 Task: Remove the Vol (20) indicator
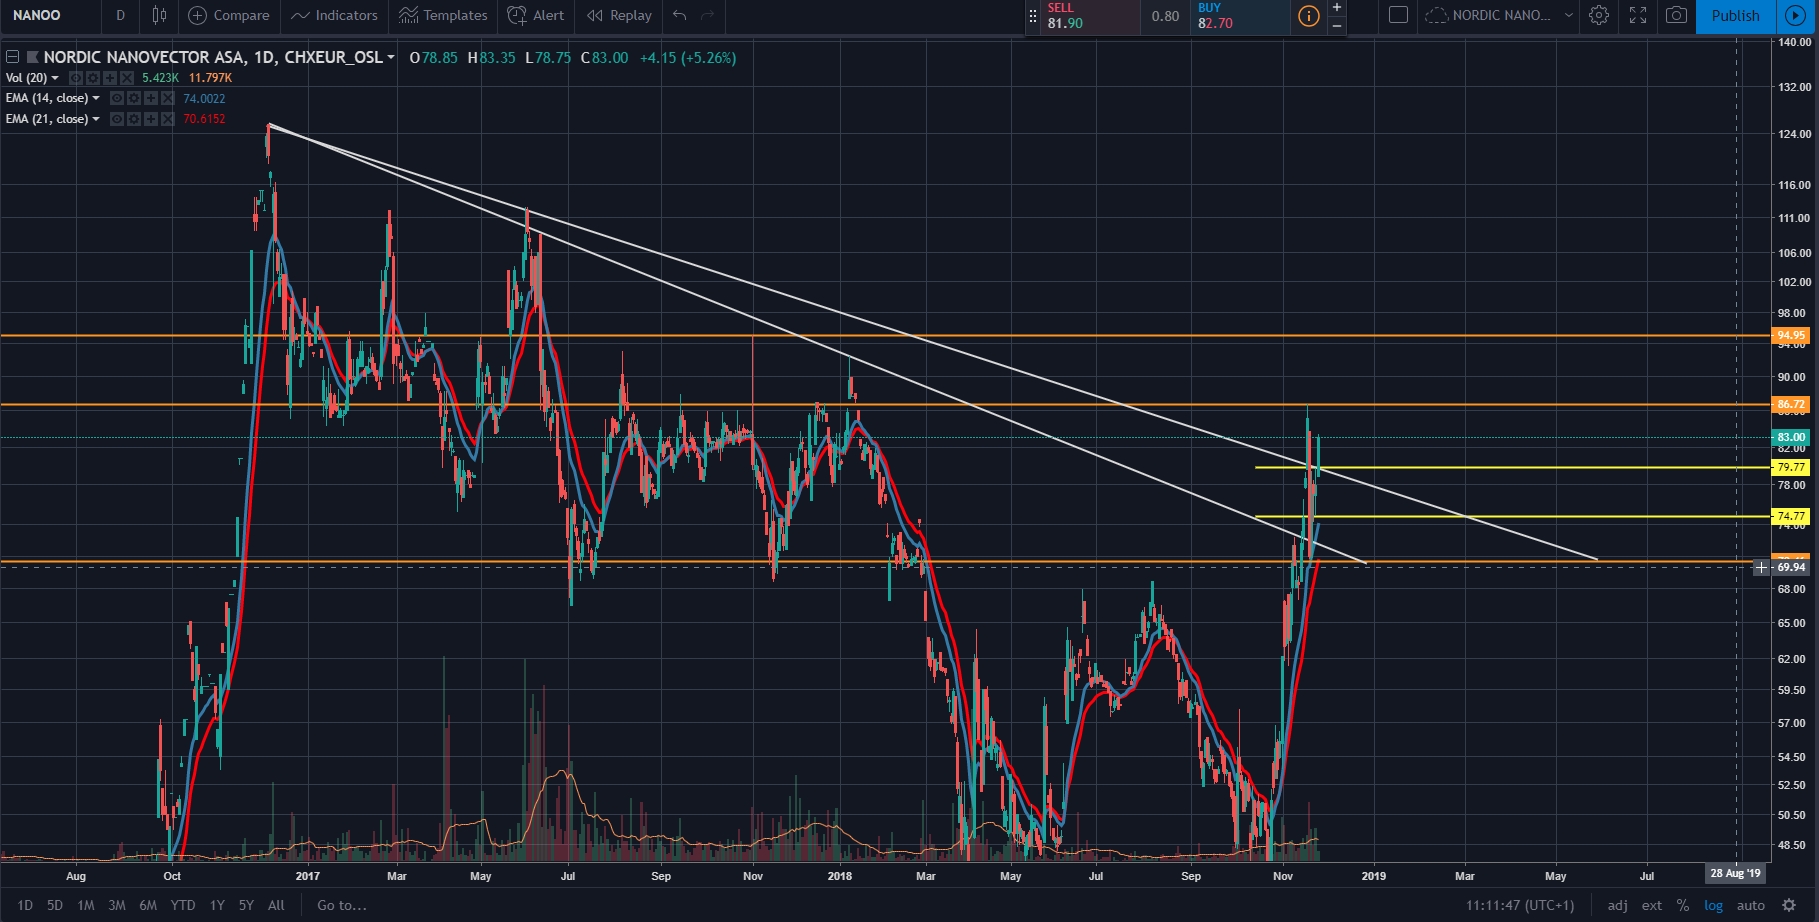[127, 78]
